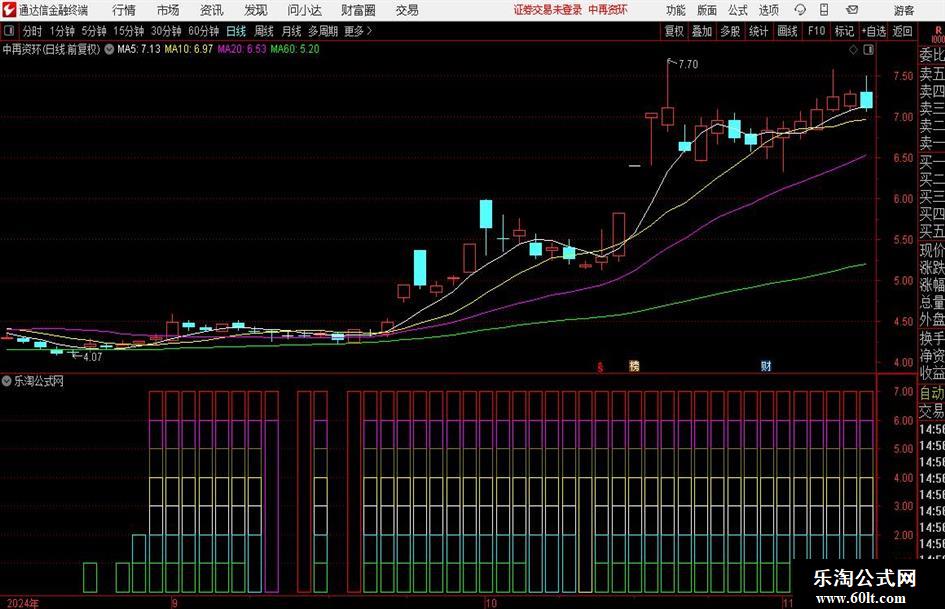Click the 多股 multi-stock button
Viewport: 945px width, 609px height.
click(x=730, y=31)
